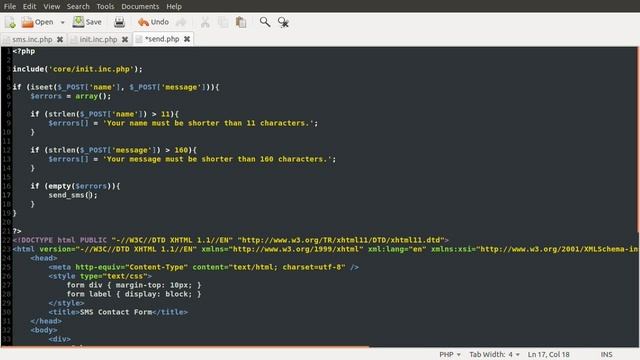Click the 'Your message must be shorter' string
640x360 pixels.
click(x=217, y=159)
